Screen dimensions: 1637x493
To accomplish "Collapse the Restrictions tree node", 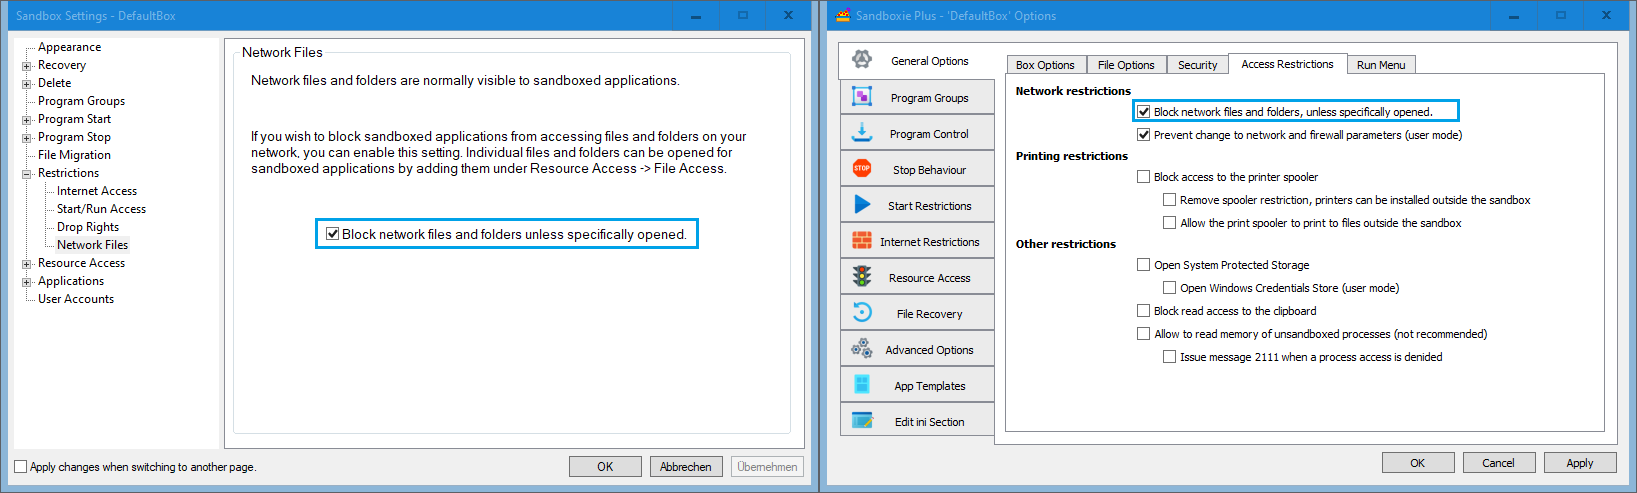I will [x=27, y=174].
